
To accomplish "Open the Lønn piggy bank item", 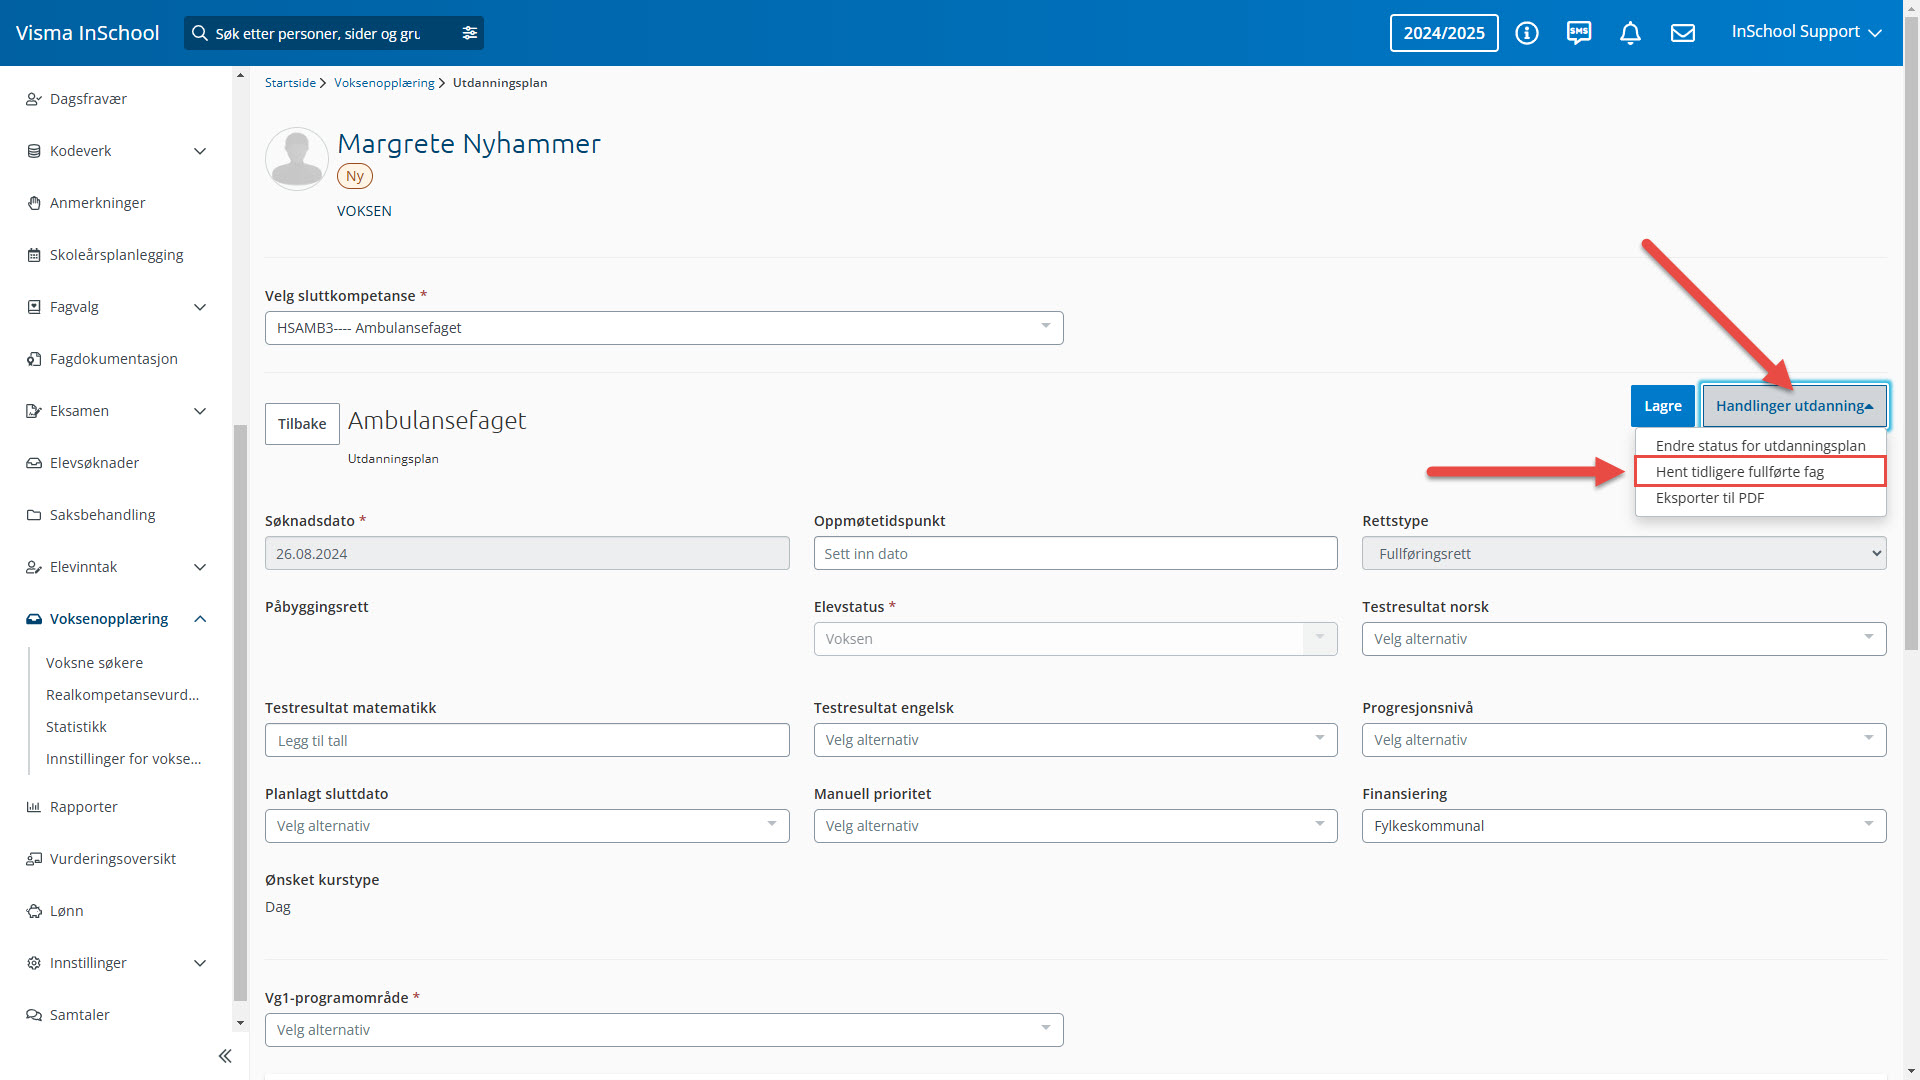I will [x=66, y=911].
